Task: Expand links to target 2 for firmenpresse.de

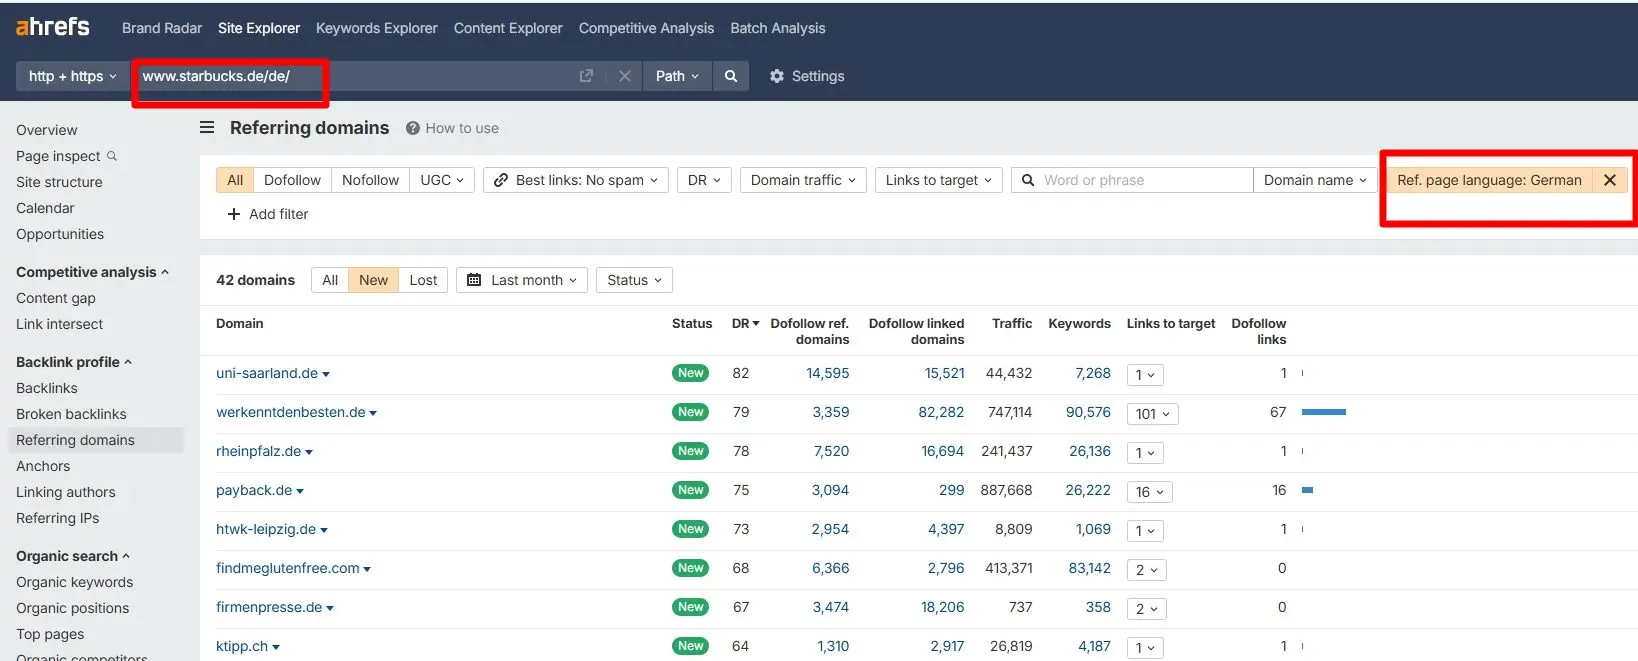Action: (1146, 609)
